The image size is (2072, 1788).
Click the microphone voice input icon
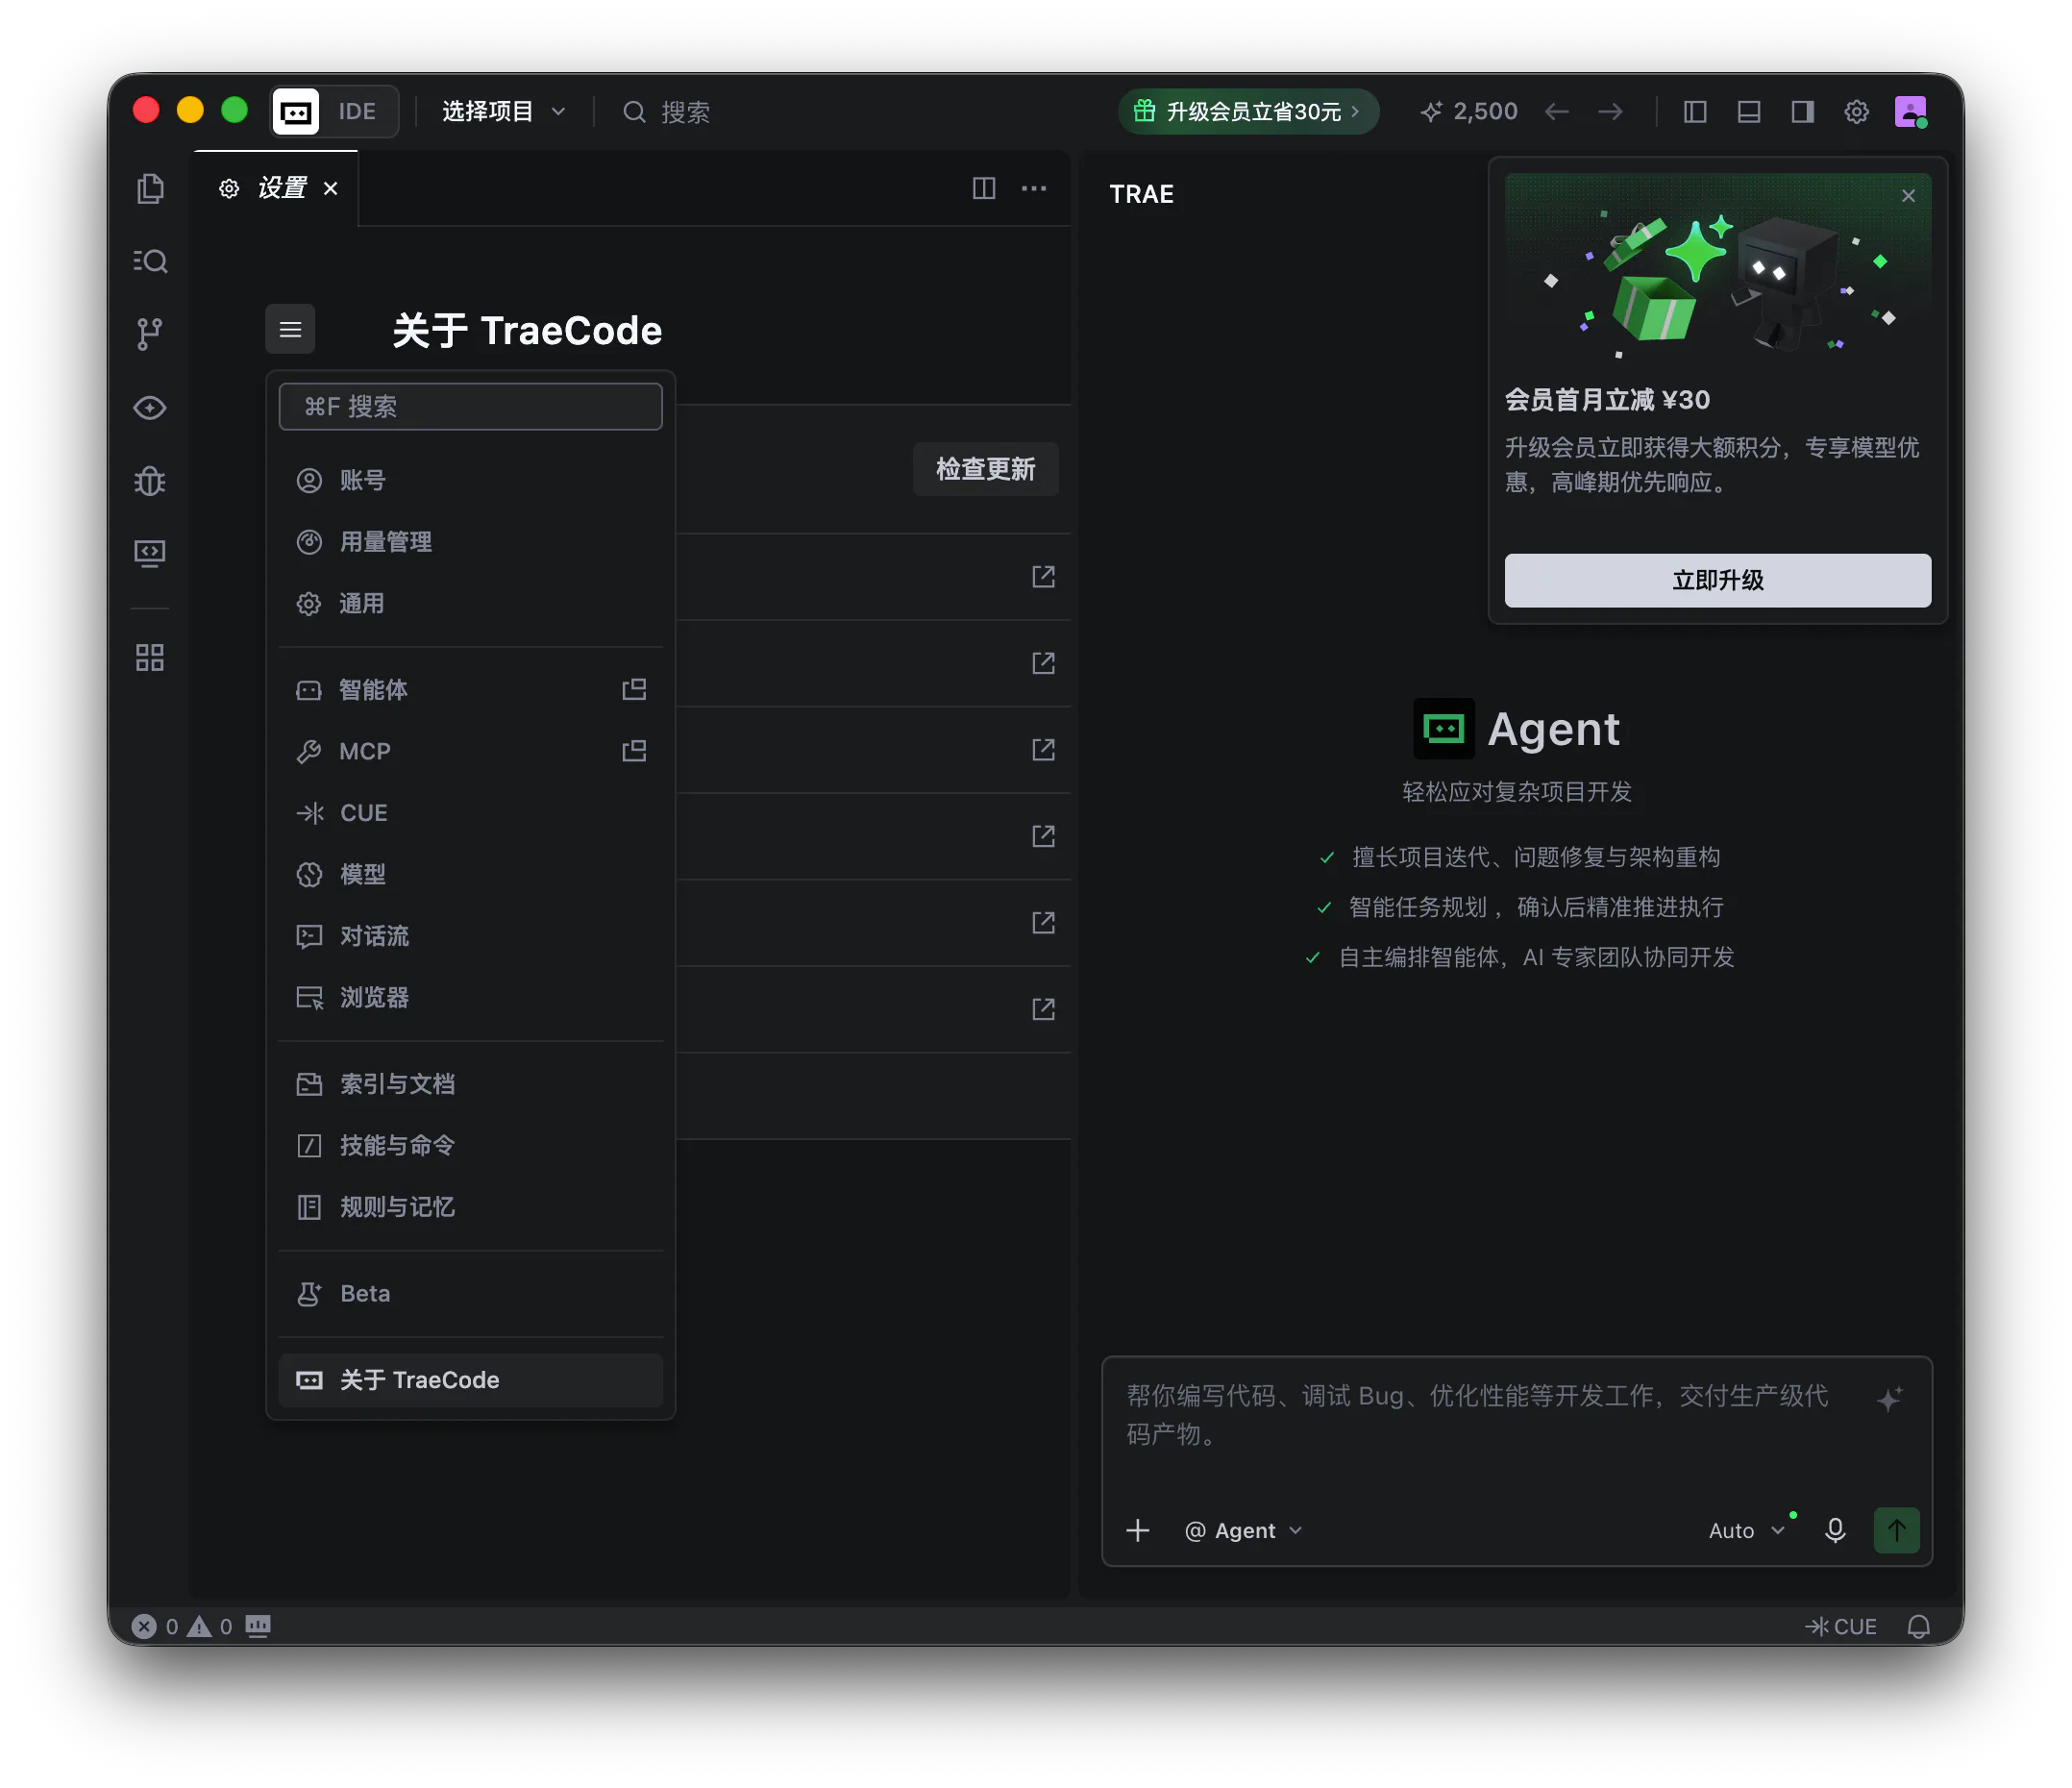click(1835, 1530)
